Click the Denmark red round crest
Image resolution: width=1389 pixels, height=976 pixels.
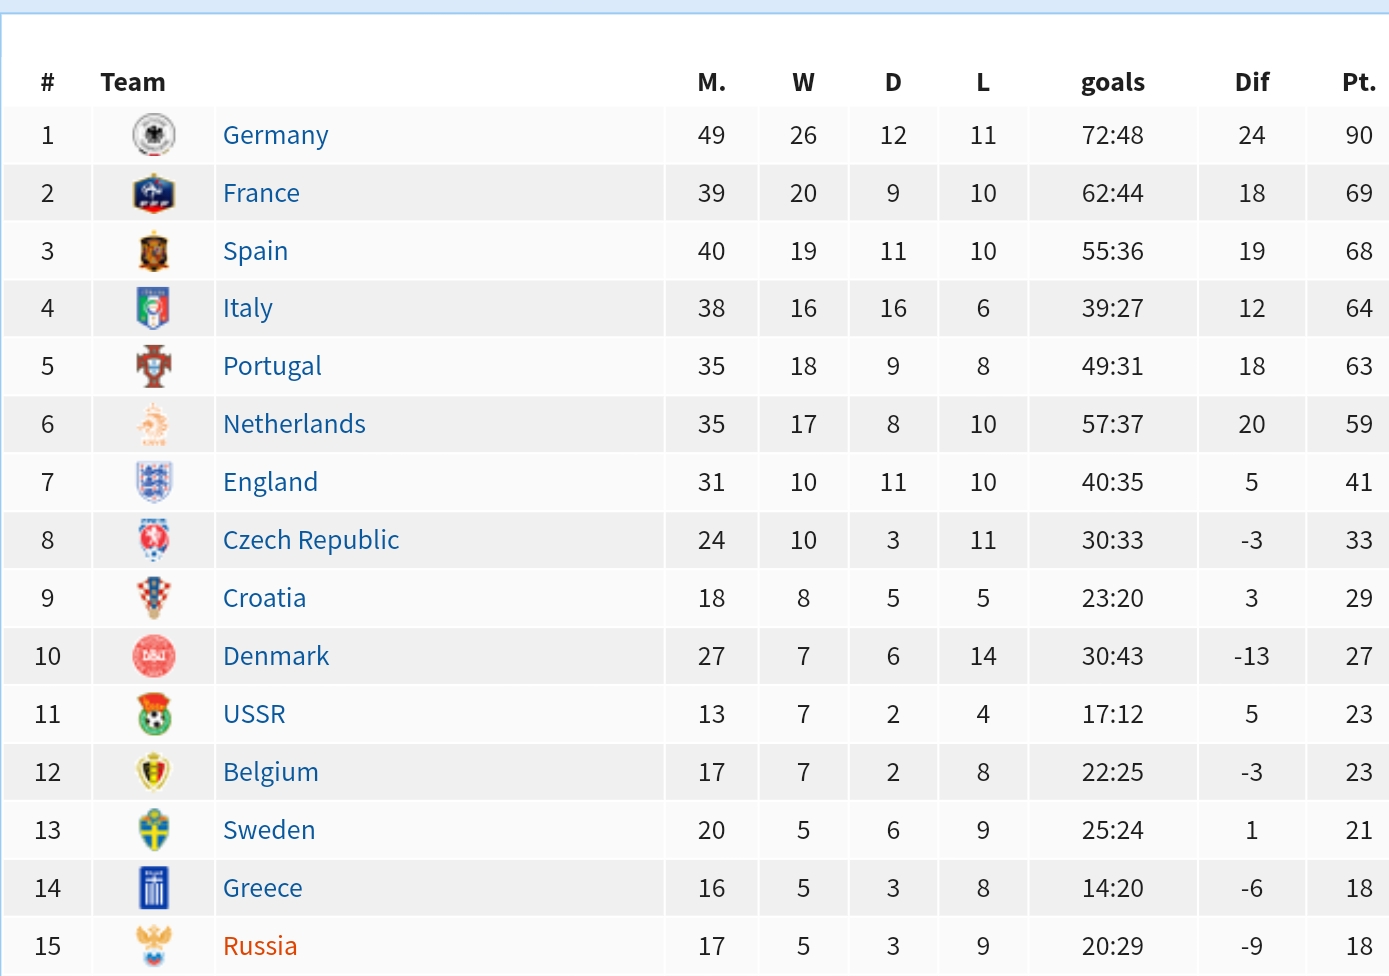coord(154,656)
